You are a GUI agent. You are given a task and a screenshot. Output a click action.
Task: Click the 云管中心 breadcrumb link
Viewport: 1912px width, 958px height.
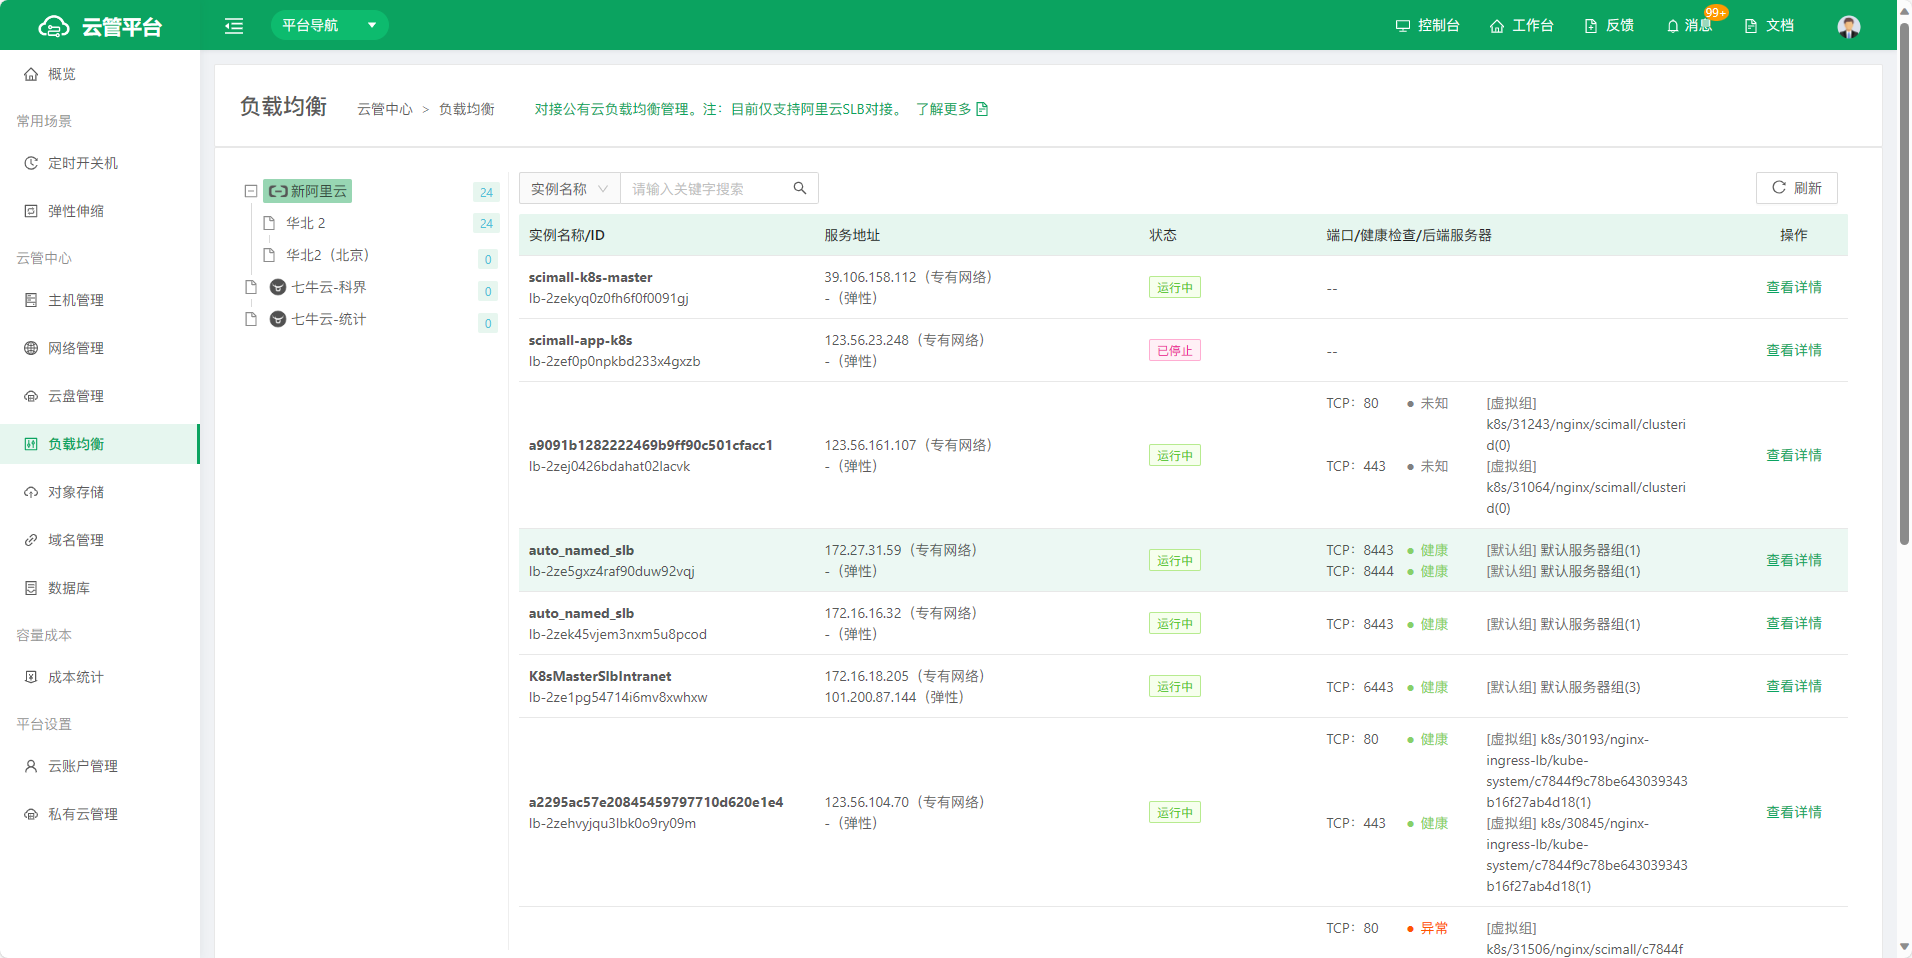coord(385,109)
